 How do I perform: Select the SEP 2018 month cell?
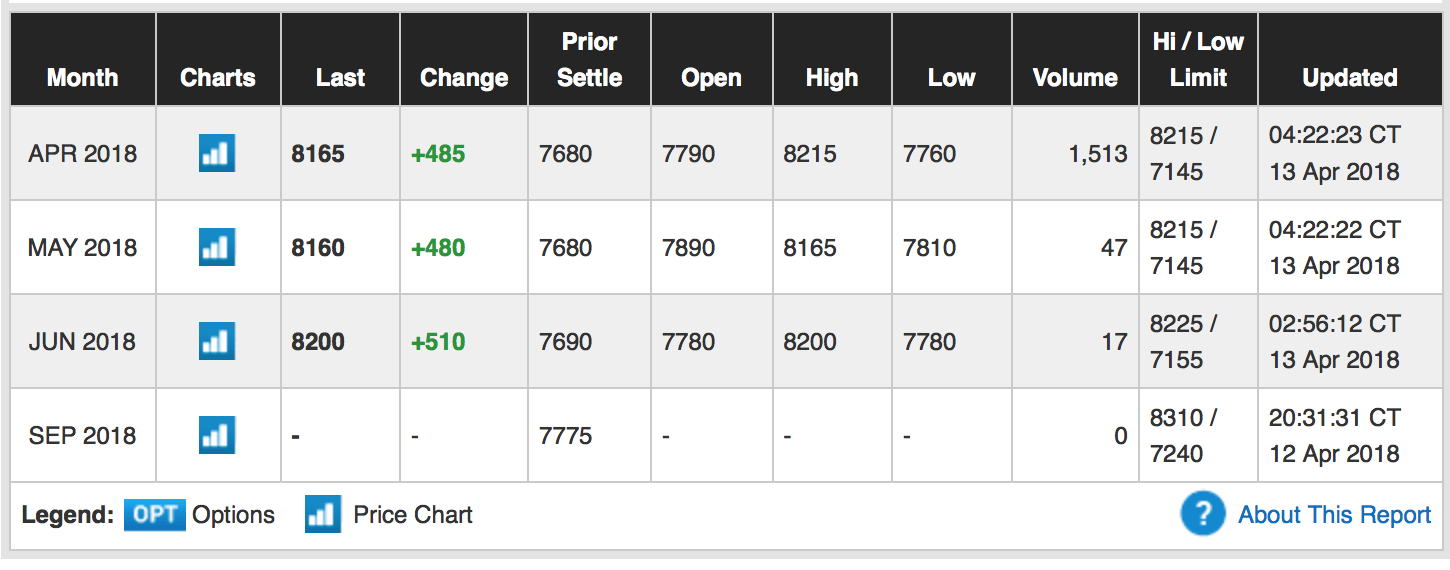pos(82,436)
